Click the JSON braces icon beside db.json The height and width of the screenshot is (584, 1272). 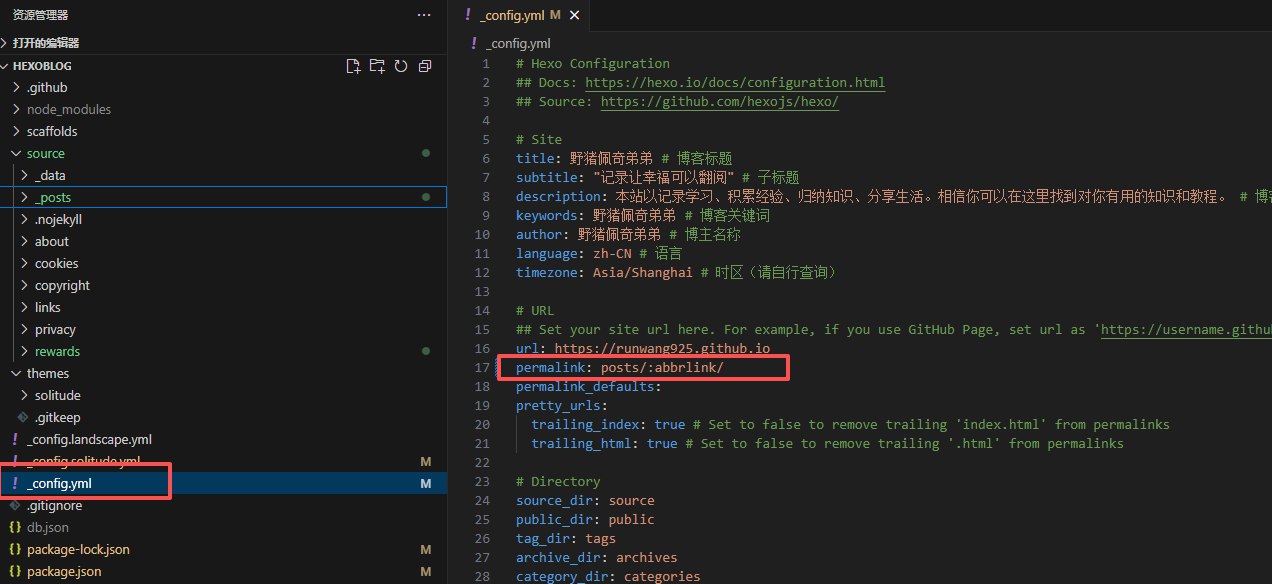click(x=15, y=527)
